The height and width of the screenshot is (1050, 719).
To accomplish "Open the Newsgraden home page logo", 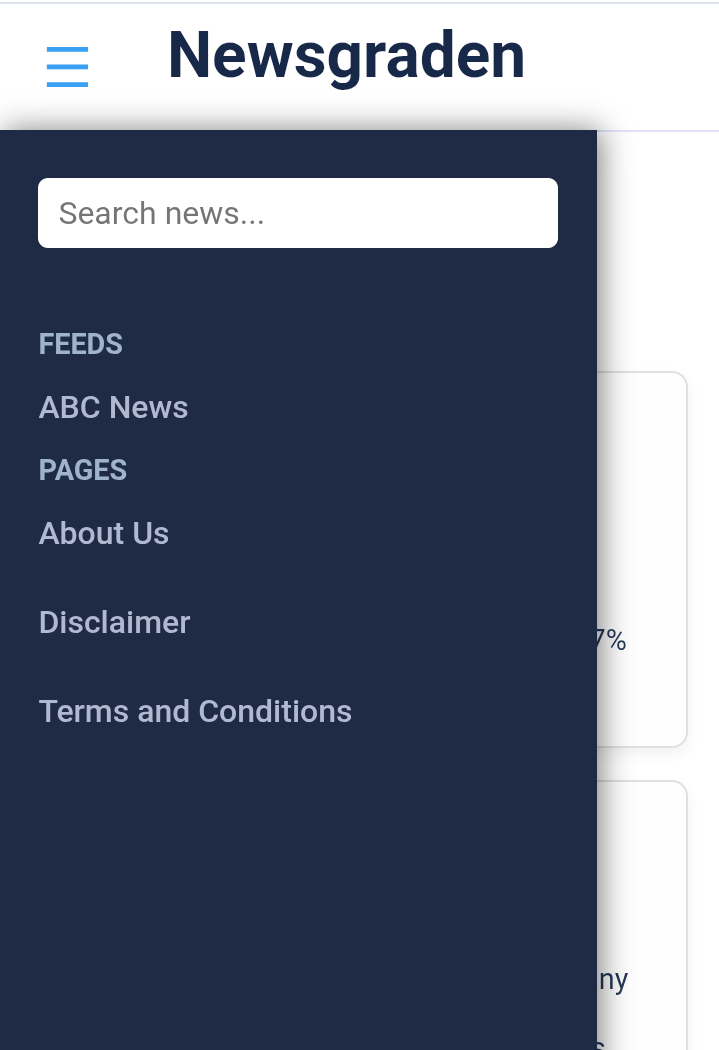I will click(345, 57).
